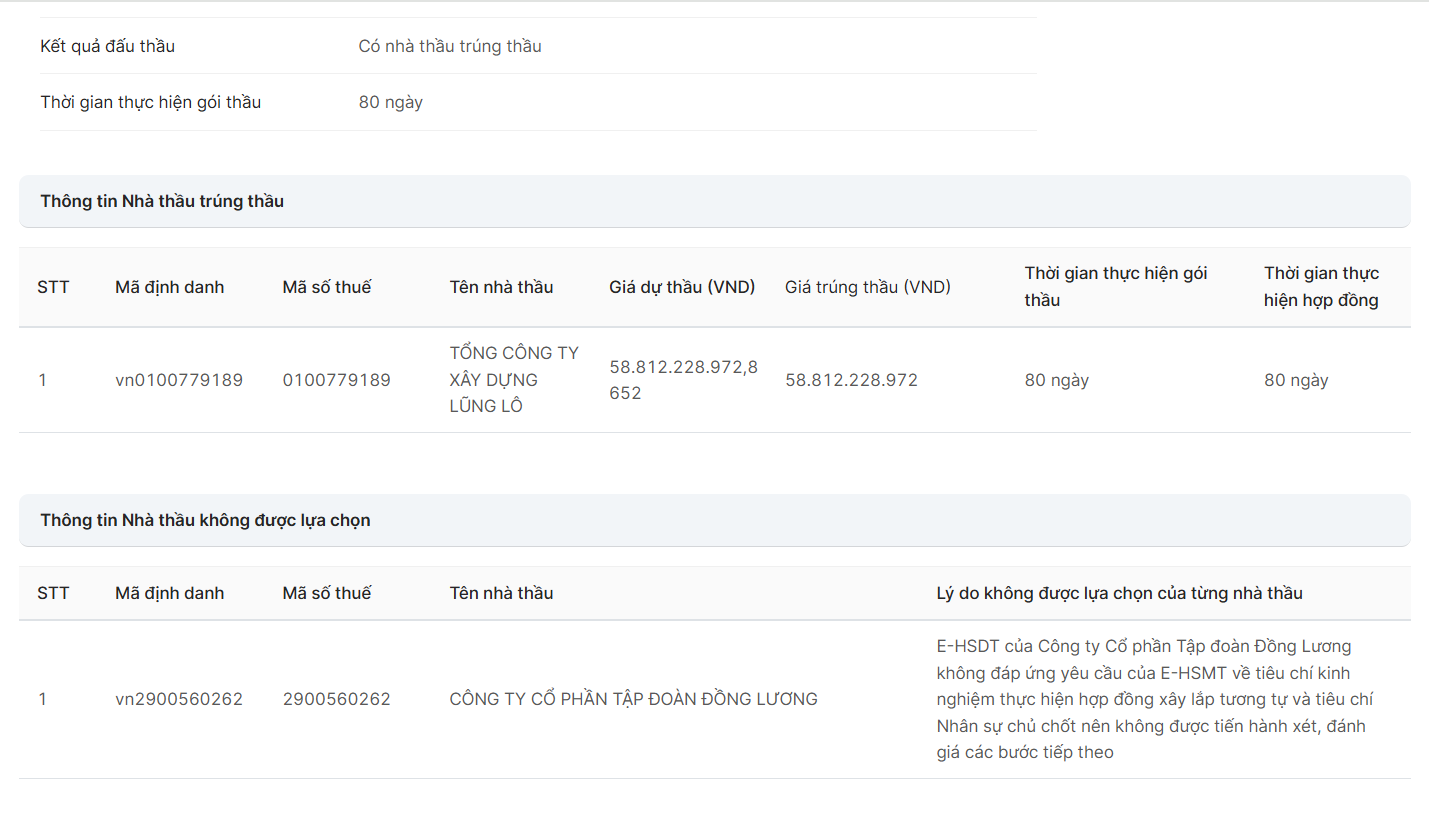Click rejected bidder ID vn2900560262

(179, 699)
